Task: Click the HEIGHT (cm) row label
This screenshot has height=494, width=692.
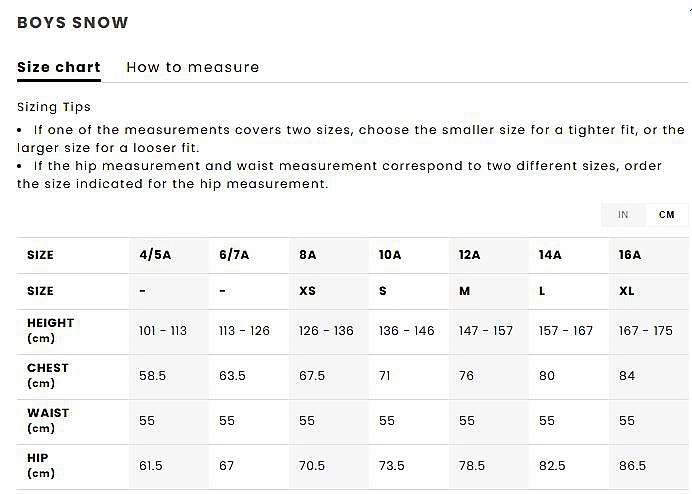Action: [x=50, y=331]
